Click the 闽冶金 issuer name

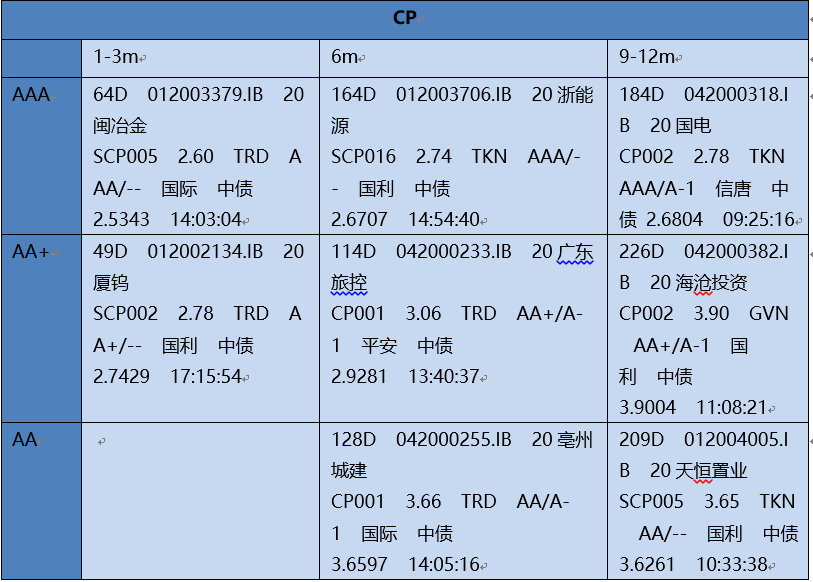point(120,126)
